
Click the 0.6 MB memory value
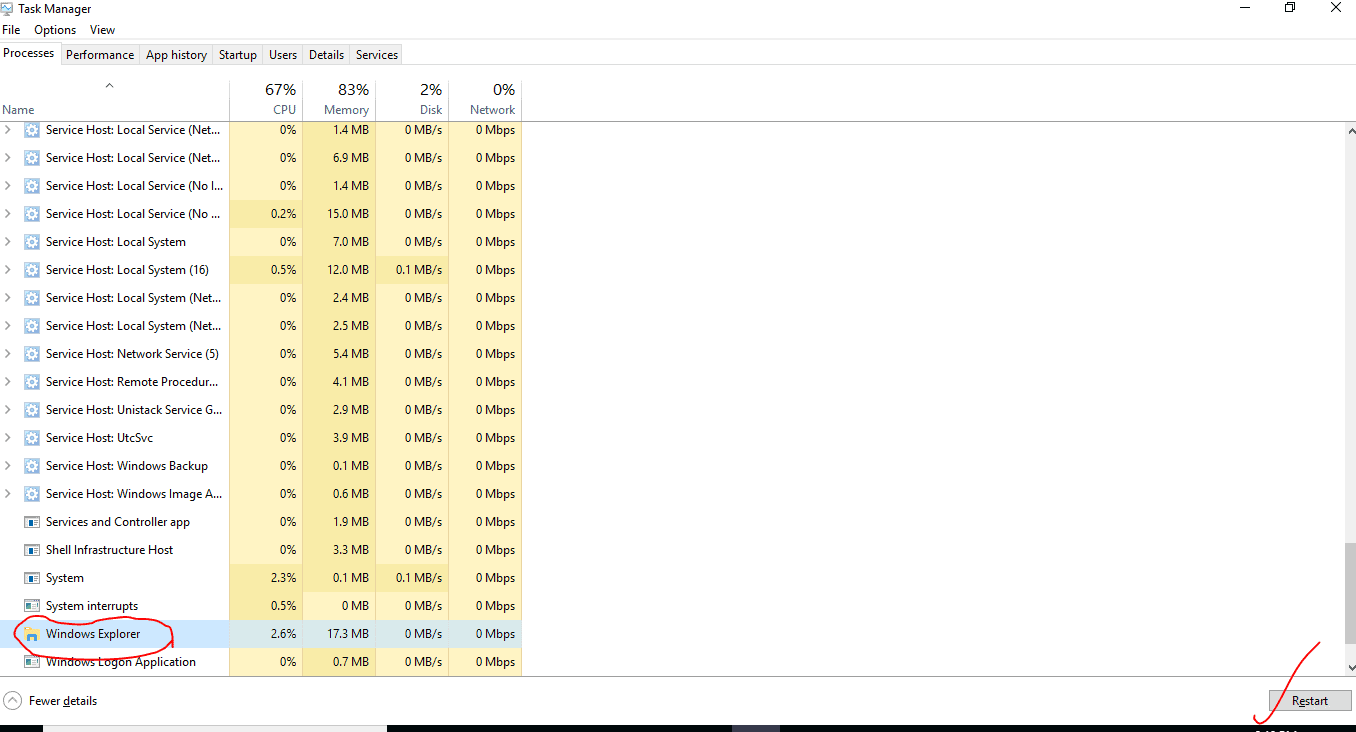pyautogui.click(x=350, y=494)
